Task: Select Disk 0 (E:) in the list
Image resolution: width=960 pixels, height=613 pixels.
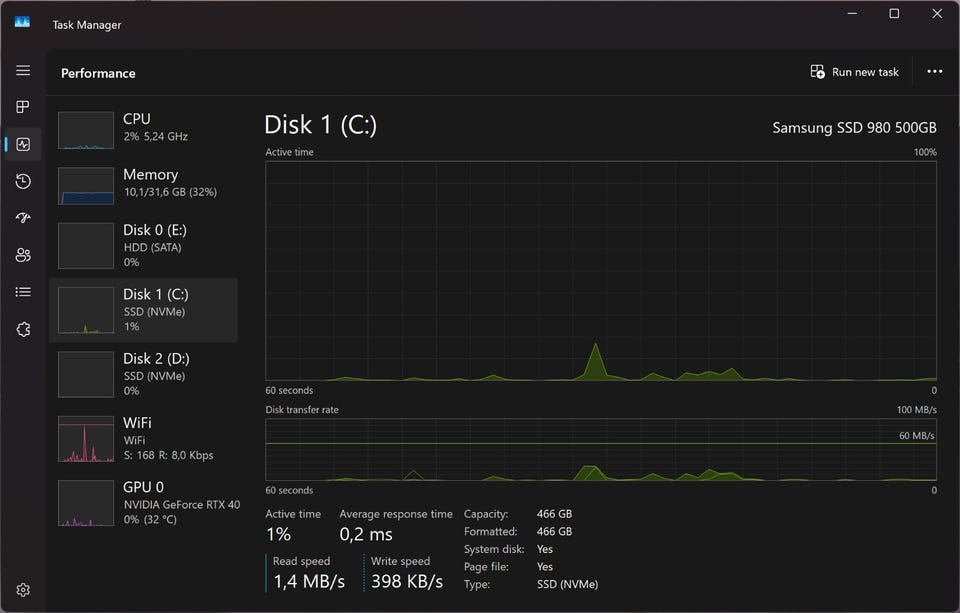Action: [144, 246]
